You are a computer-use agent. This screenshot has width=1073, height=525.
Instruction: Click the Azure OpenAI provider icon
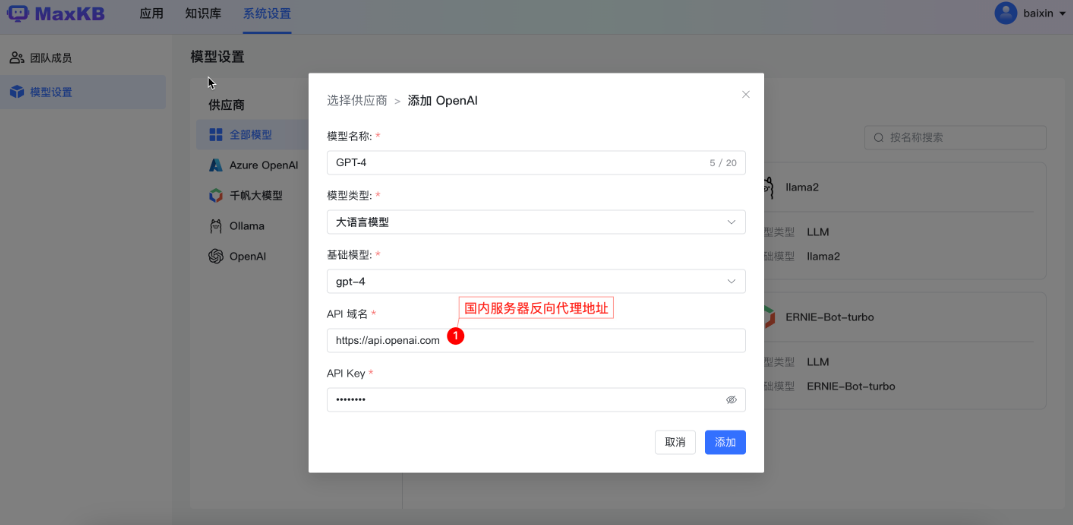(x=215, y=165)
